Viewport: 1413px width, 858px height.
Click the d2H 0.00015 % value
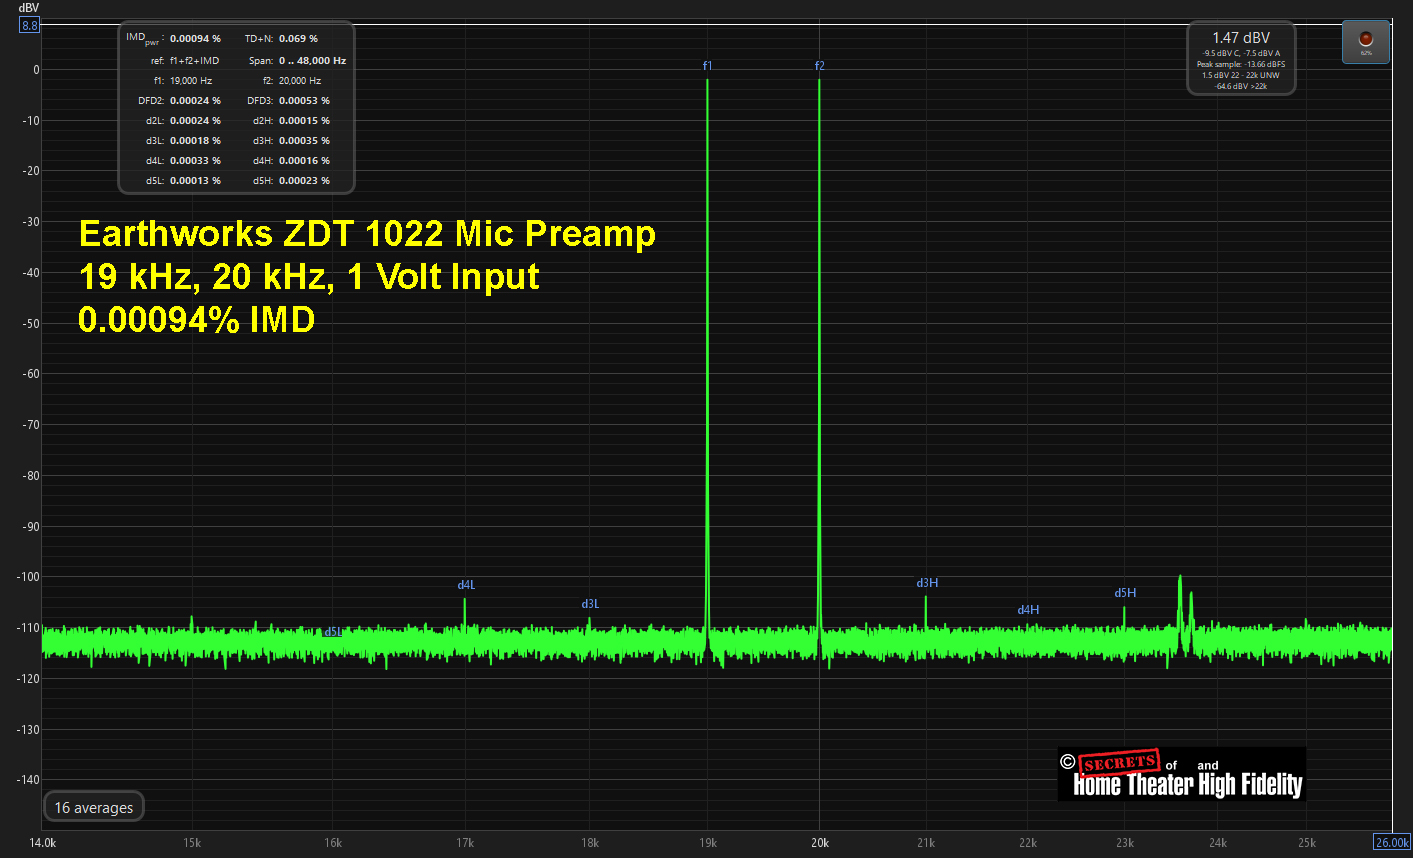pos(304,121)
